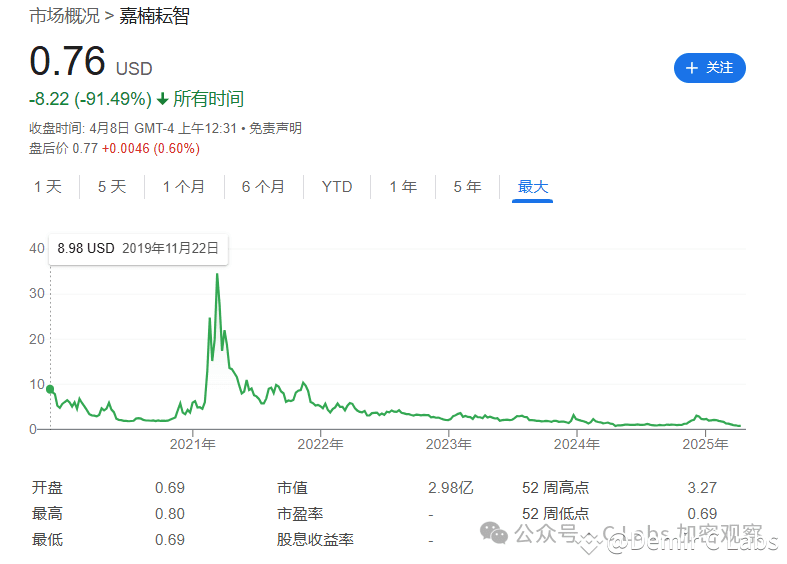The height and width of the screenshot is (564, 787).
Task: Click the 40 y-axis label
Action: [x=37, y=248]
